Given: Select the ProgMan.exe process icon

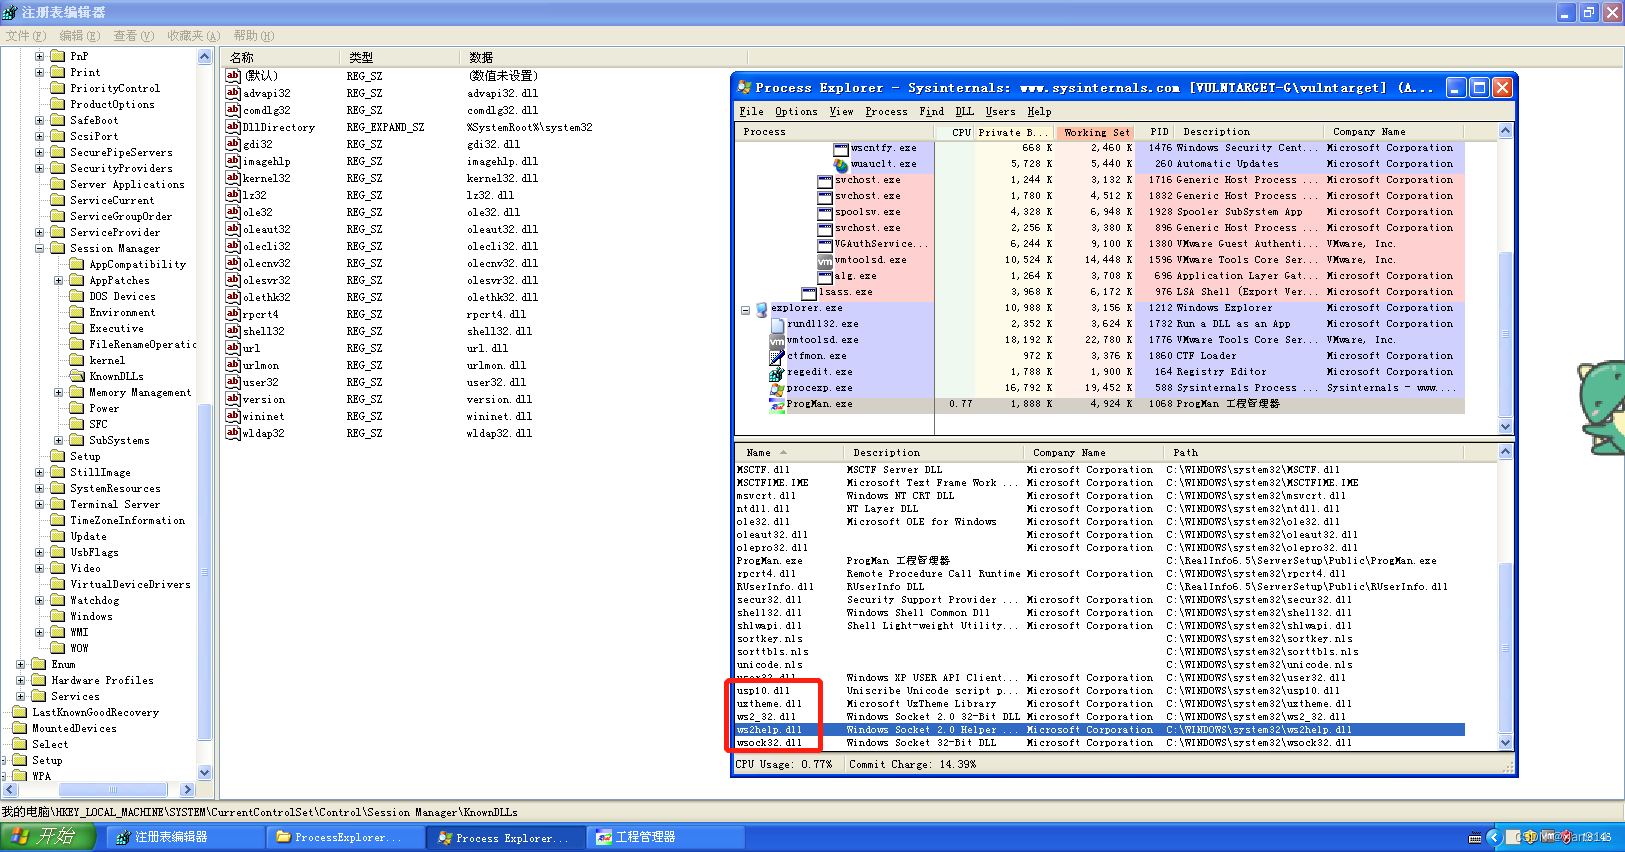Looking at the screenshot, I should pyautogui.click(x=777, y=404).
